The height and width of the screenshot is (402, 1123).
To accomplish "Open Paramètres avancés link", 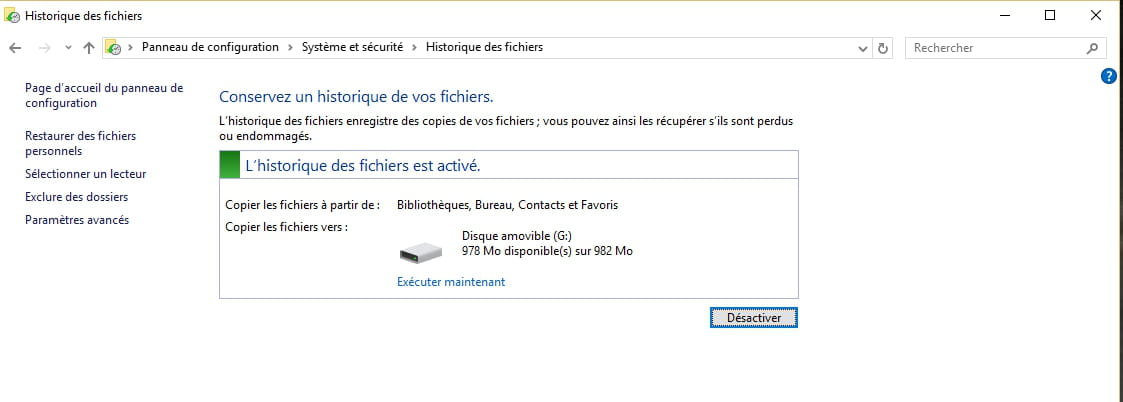I will coord(77,220).
